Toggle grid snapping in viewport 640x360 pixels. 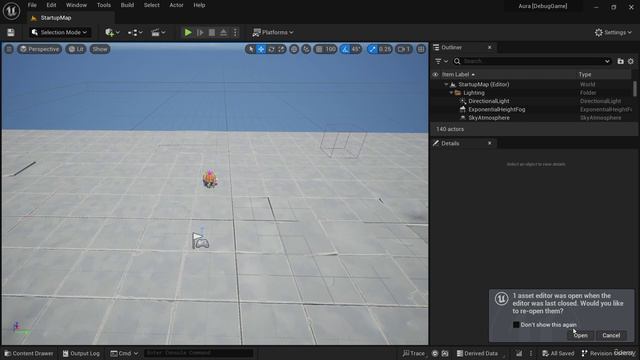point(319,49)
